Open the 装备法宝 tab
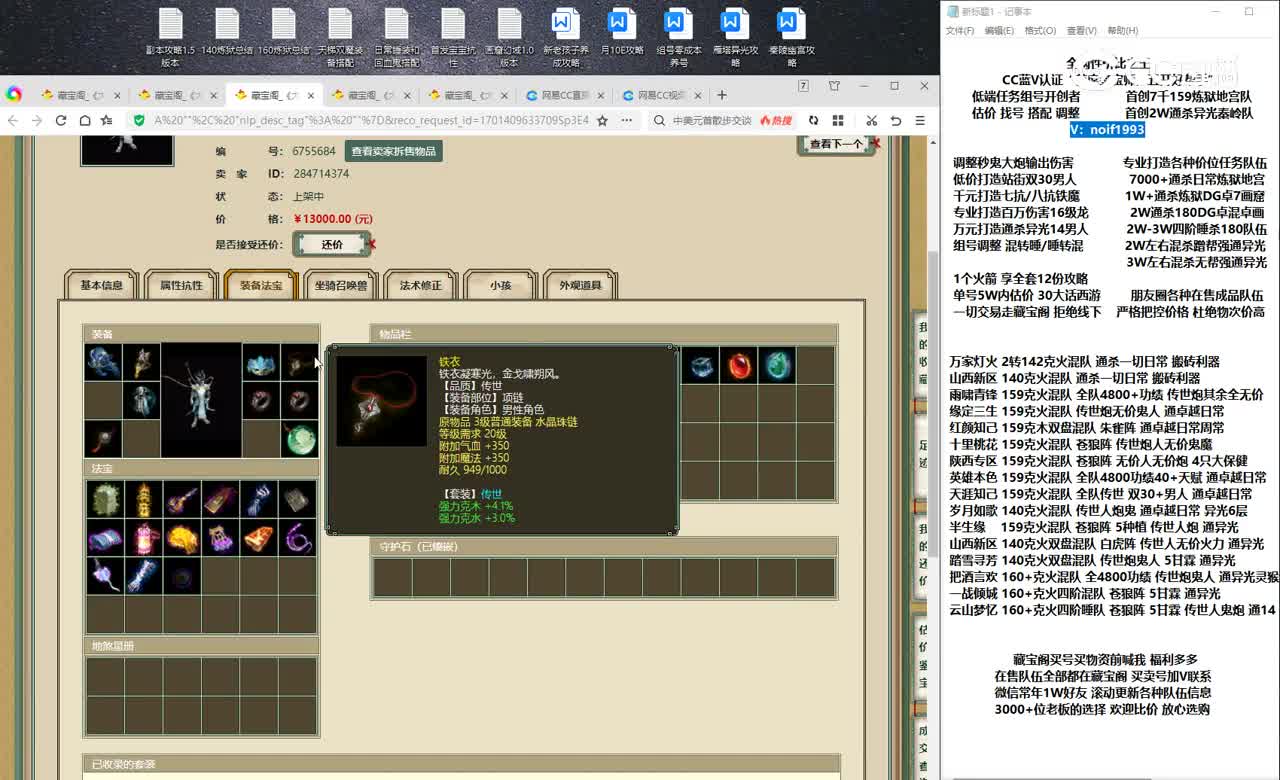Screen dimensions: 1280x780 tap(261, 285)
